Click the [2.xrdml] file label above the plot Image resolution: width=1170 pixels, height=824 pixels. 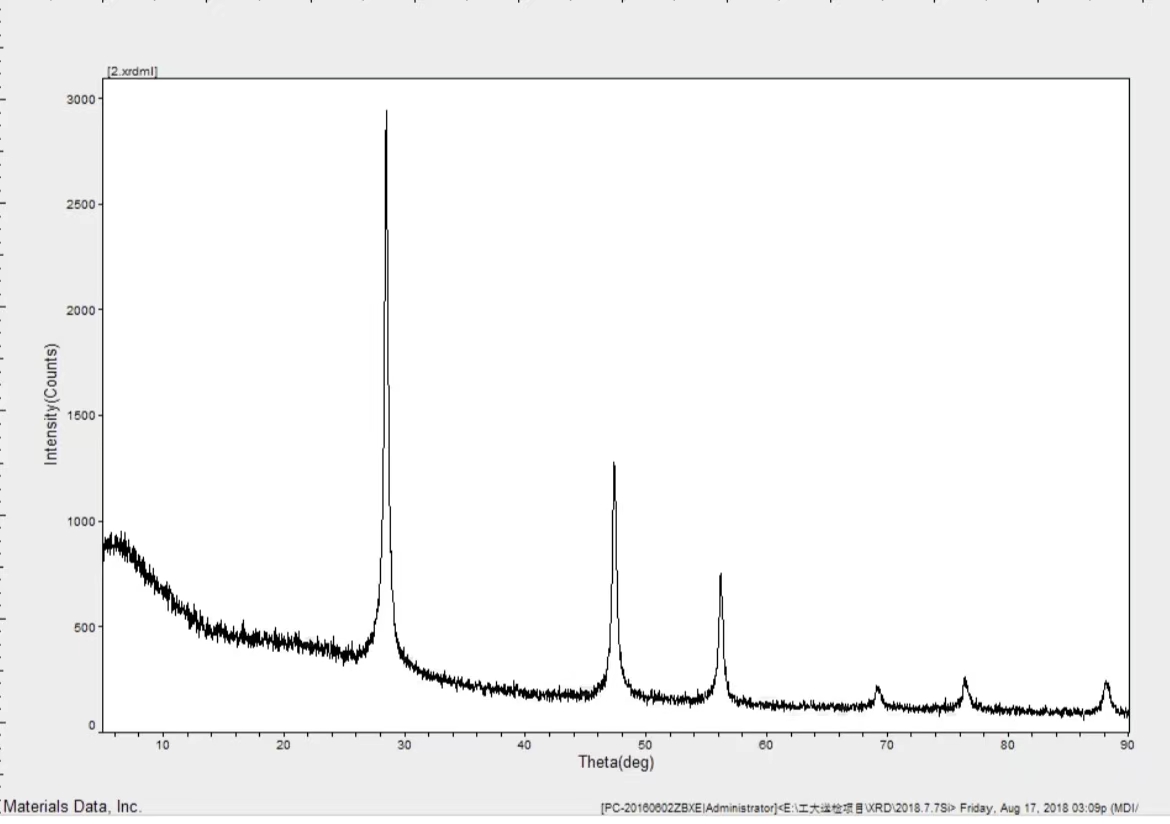132,72
